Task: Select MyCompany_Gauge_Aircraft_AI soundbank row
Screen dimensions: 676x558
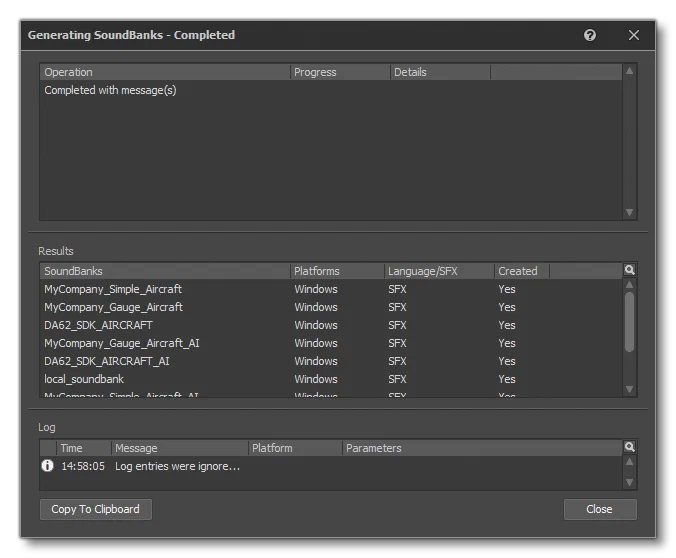Action: 331,343
